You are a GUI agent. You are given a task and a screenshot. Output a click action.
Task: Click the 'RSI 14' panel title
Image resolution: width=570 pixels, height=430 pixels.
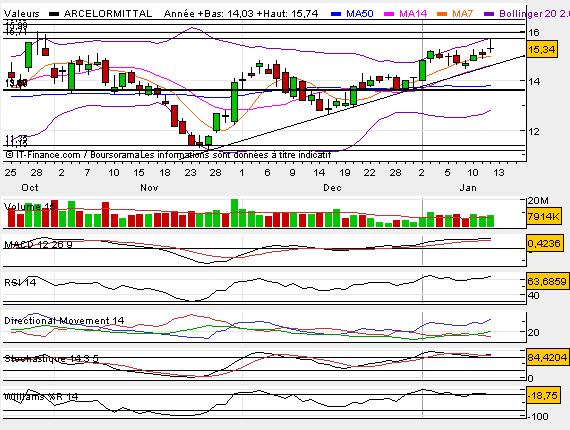click(20, 282)
